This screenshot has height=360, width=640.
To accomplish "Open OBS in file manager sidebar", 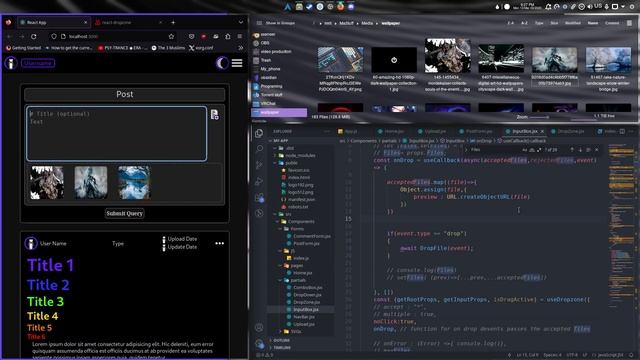I will click(265, 43).
